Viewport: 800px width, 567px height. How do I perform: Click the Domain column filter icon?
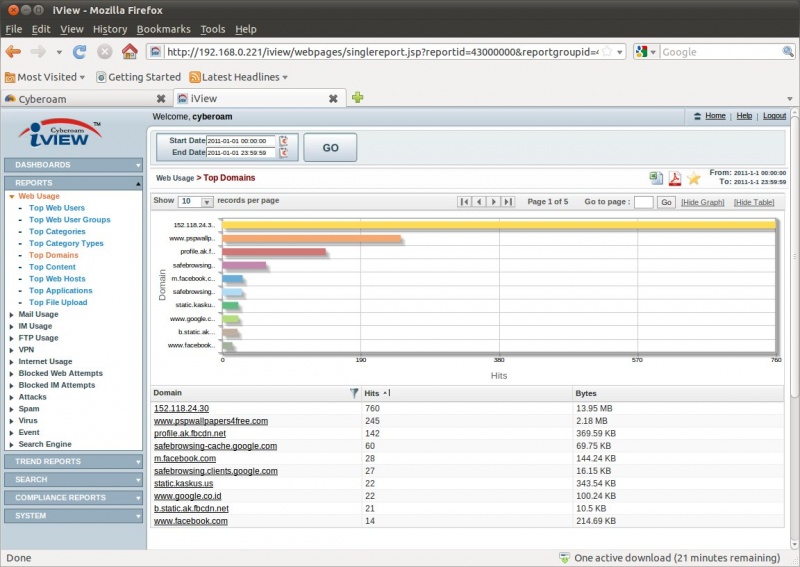coord(354,394)
